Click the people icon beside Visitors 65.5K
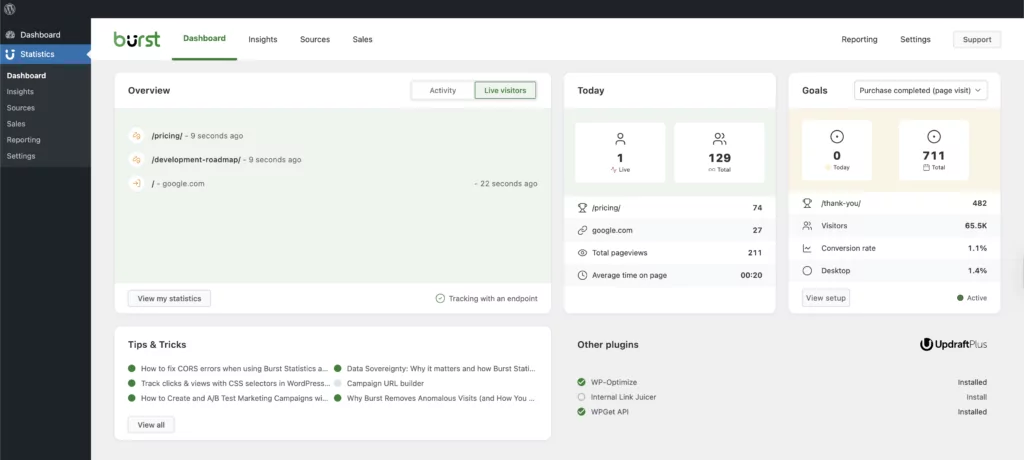The height and width of the screenshot is (460, 1024). (x=807, y=225)
